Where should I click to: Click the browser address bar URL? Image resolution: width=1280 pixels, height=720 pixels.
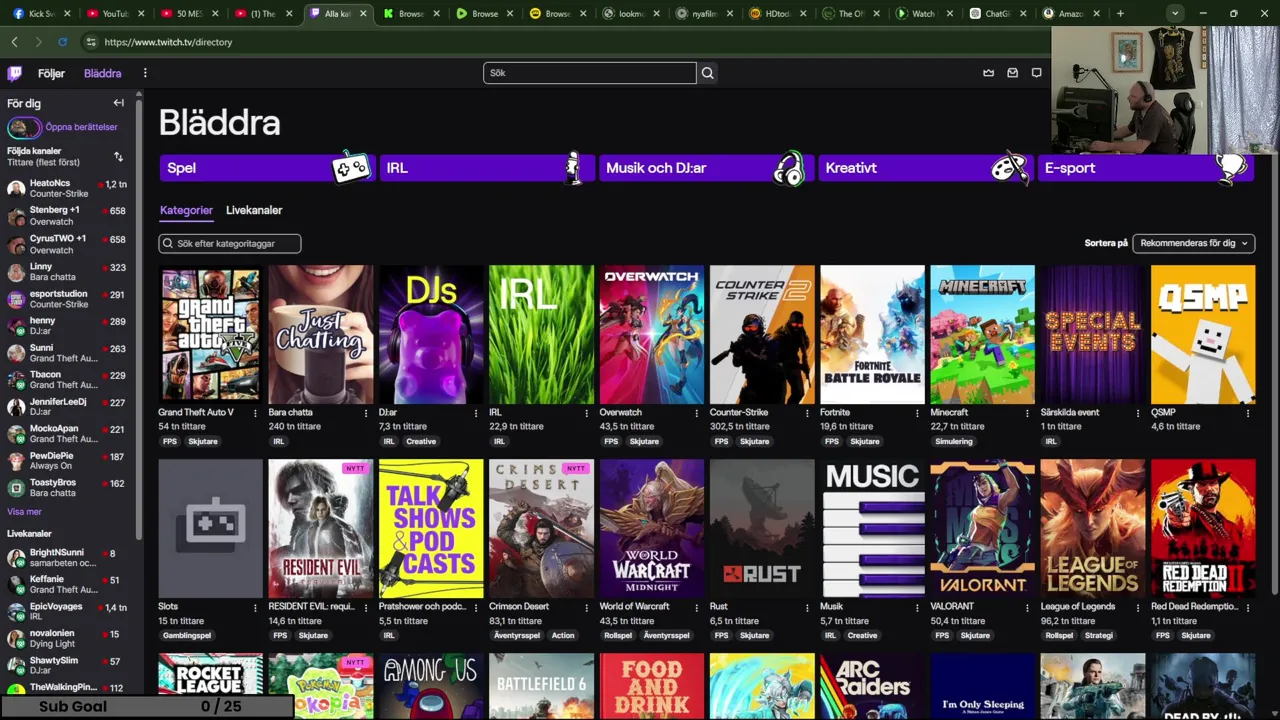[168, 42]
